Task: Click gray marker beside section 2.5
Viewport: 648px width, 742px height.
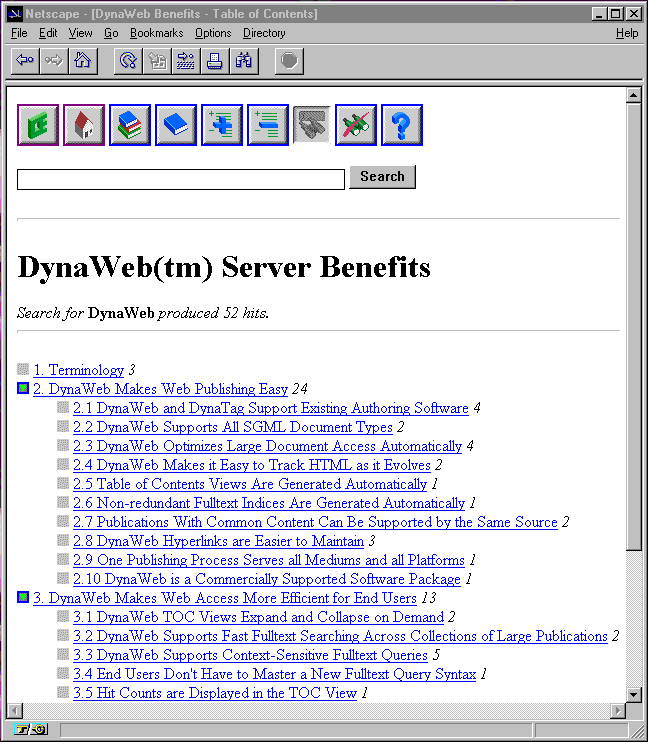Action: [63, 483]
